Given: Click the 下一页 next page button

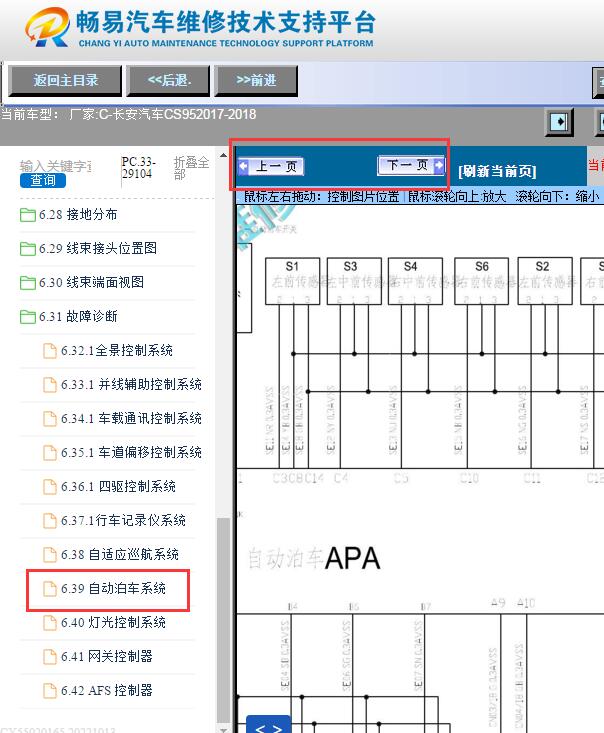Looking at the screenshot, I should 411,165.
